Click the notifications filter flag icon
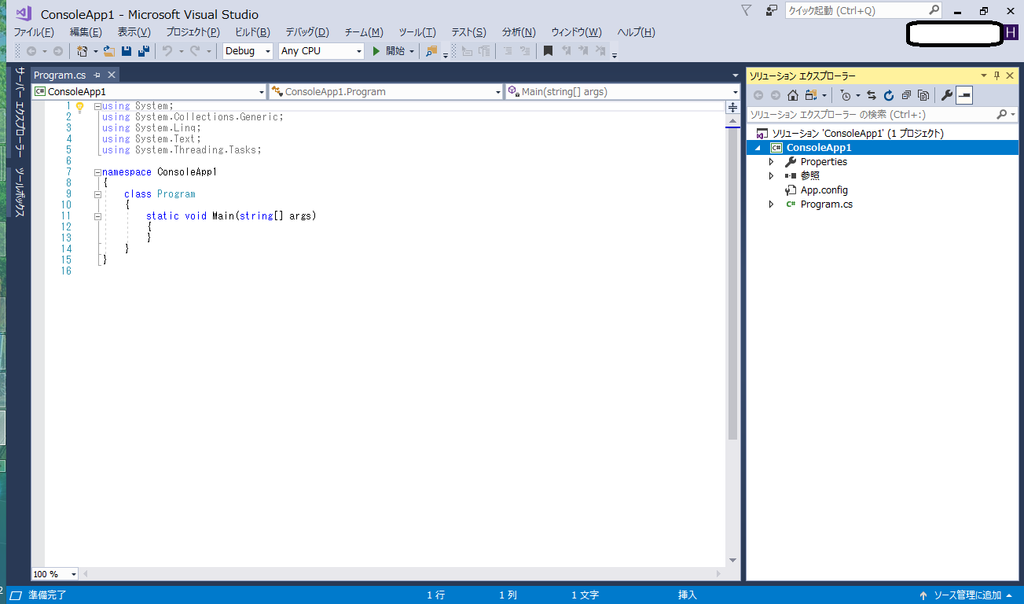 [746, 10]
